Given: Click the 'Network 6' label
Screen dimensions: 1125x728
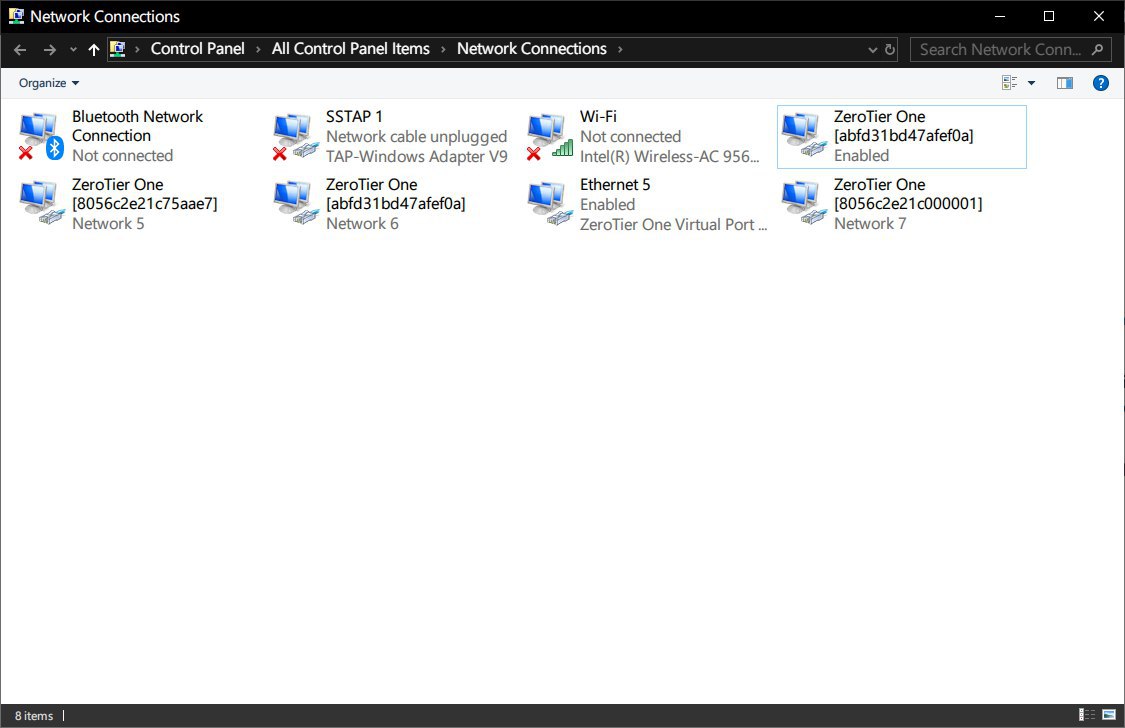Looking at the screenshot, I should pos(362,224).
